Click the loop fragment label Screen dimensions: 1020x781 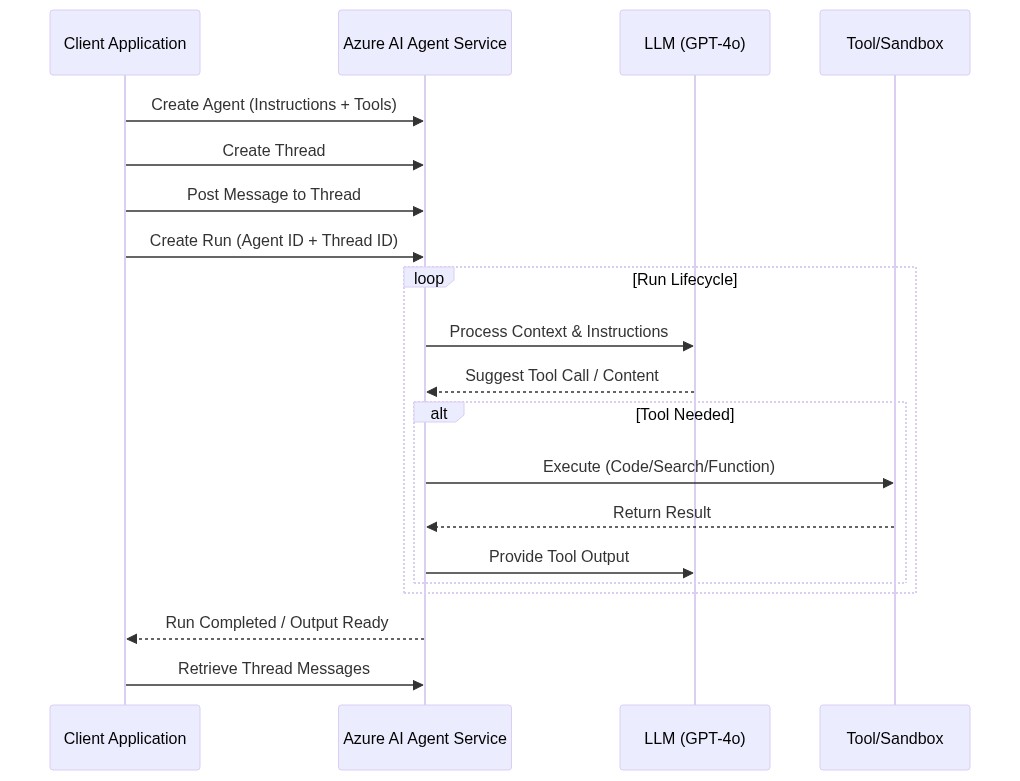coord(429,278)
